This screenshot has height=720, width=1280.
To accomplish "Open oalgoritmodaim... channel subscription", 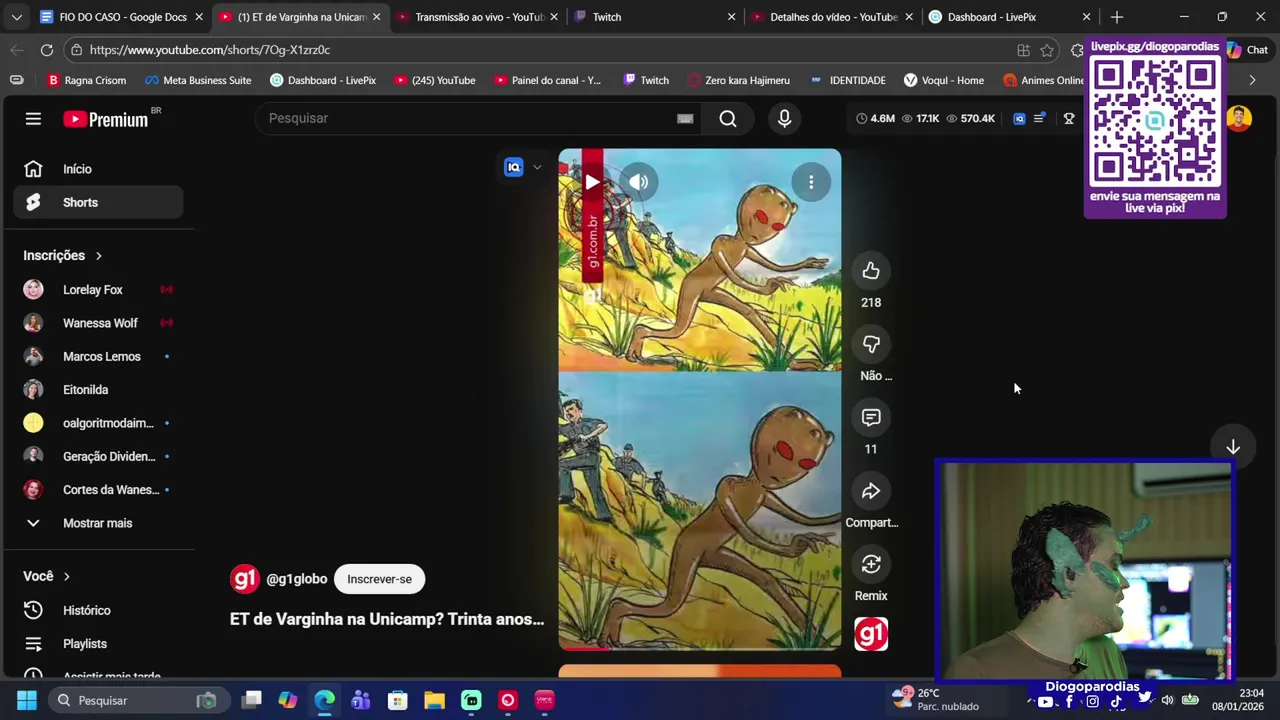I will coord(98,423).
